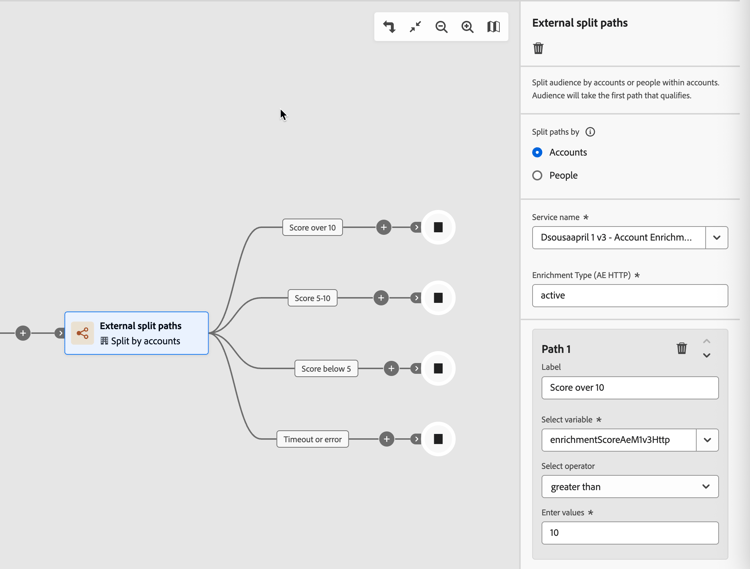Delete the External split paths node
The width and height of the screenshot is (750, 569).
click(539, 48)
